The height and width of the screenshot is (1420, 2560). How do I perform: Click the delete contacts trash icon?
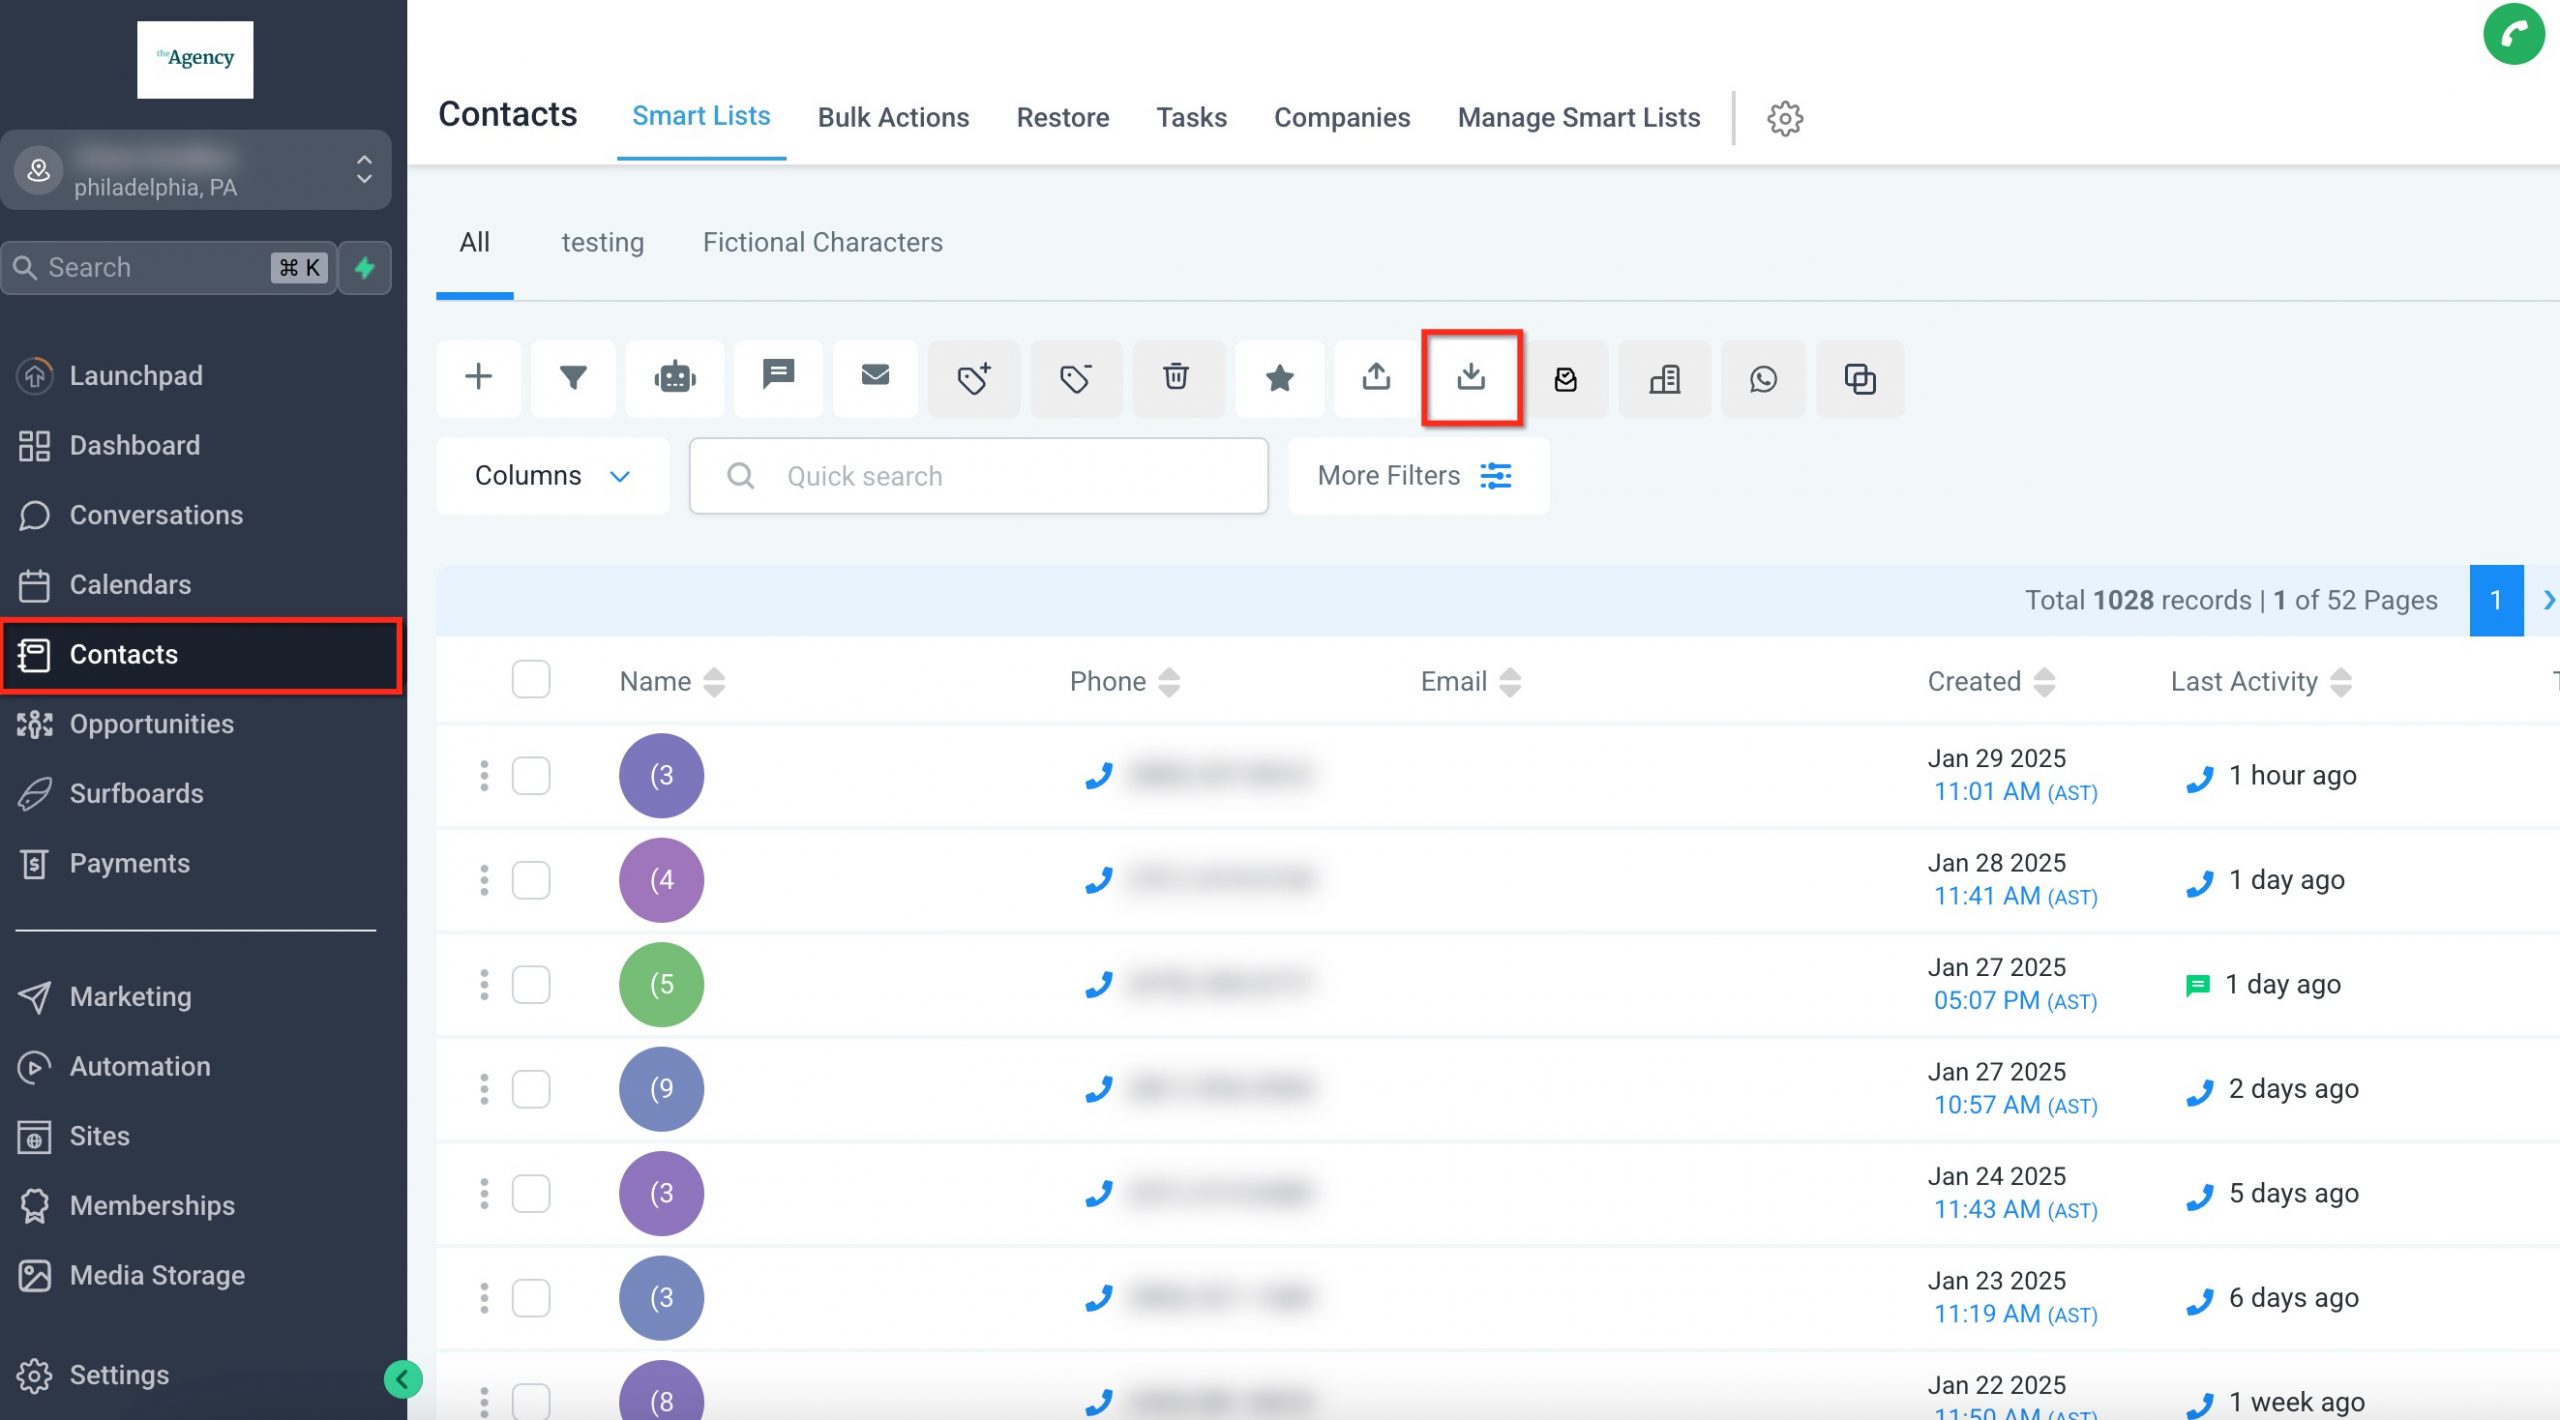(1177, 378)
